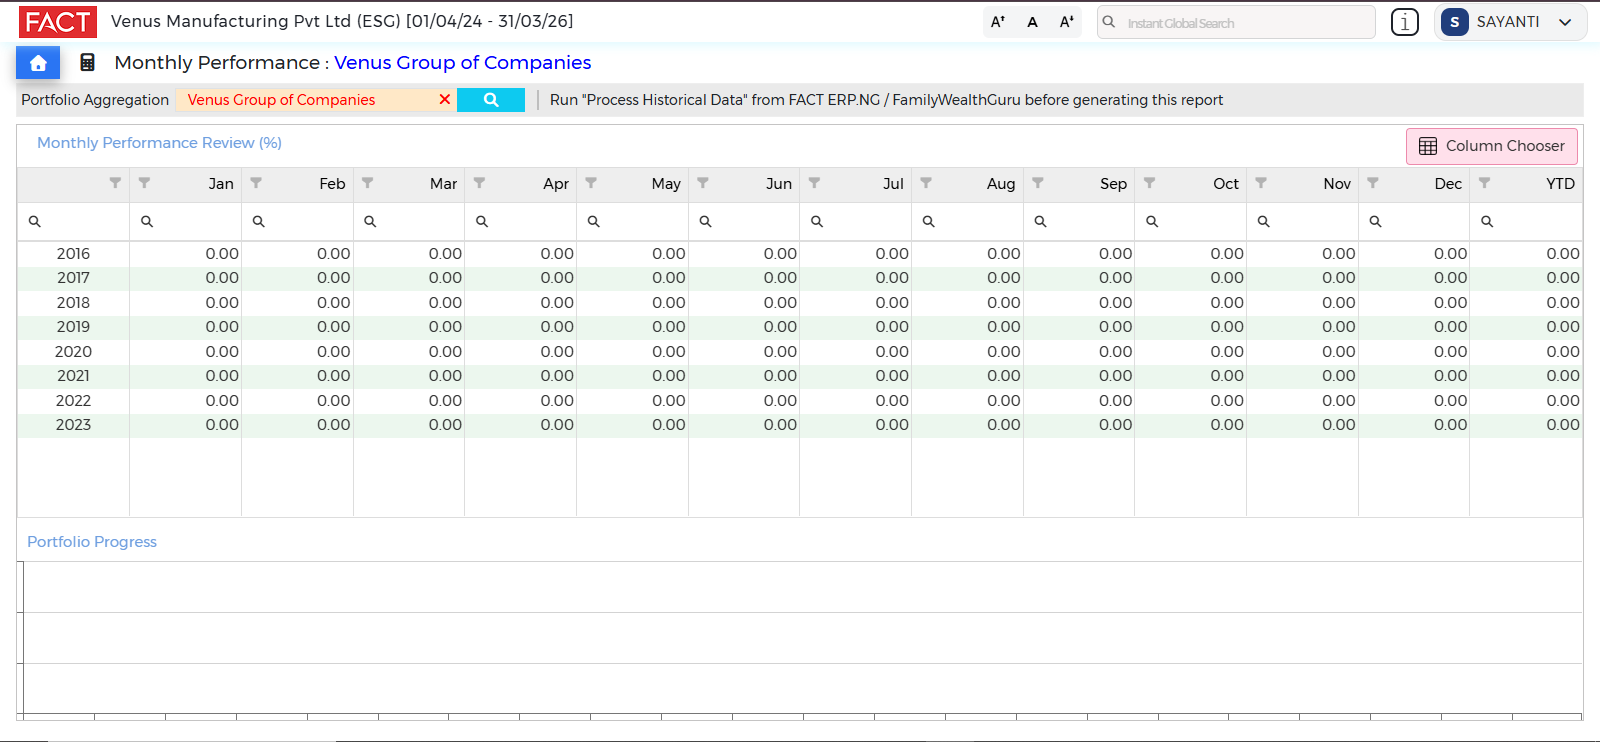Sort by the Dec column header
The height and width of the screenshot is (742, 1600).
pos(1448,184)
